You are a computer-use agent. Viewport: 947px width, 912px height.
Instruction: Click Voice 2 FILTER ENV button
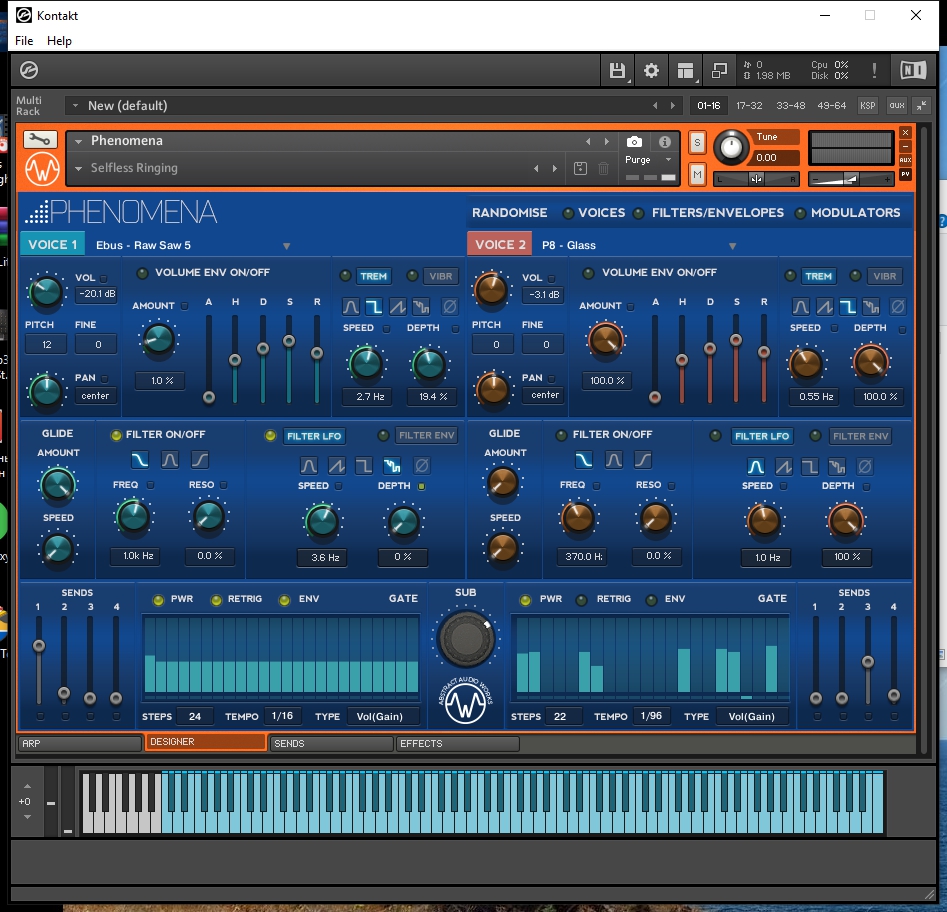tap(861, 436)
